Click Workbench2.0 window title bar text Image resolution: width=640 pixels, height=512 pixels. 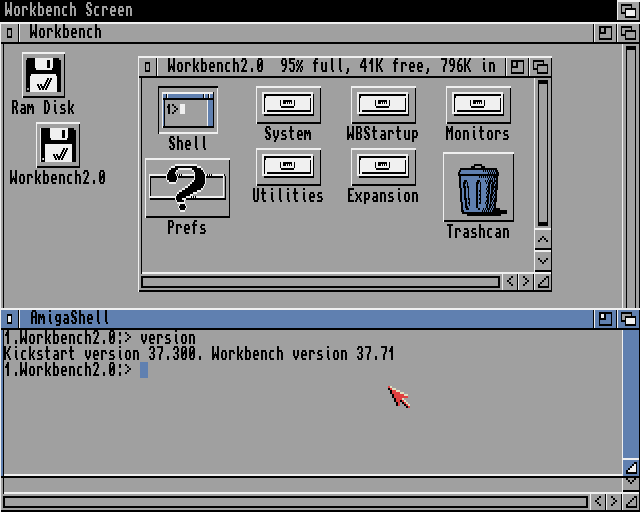331,67
